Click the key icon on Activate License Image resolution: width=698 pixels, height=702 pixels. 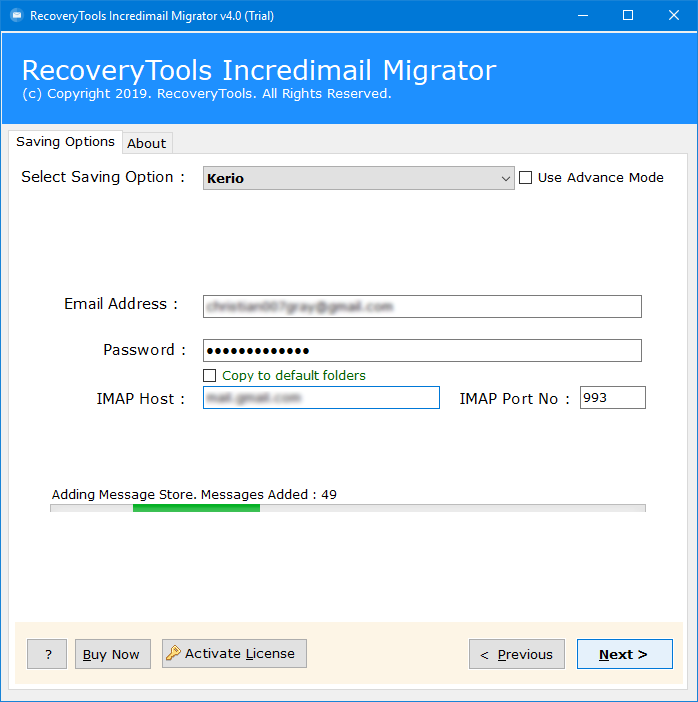(173, 653)
